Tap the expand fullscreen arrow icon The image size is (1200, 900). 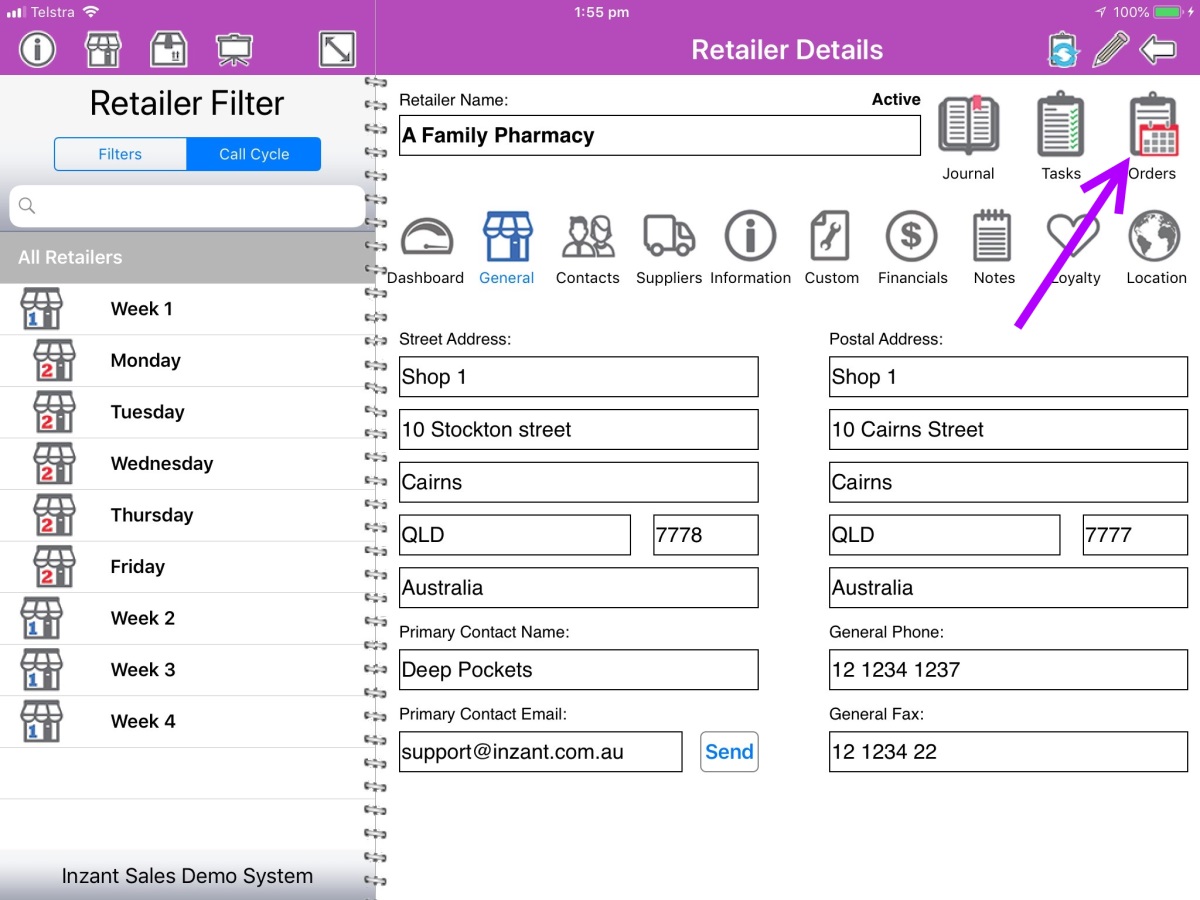[x=337, y=49]
